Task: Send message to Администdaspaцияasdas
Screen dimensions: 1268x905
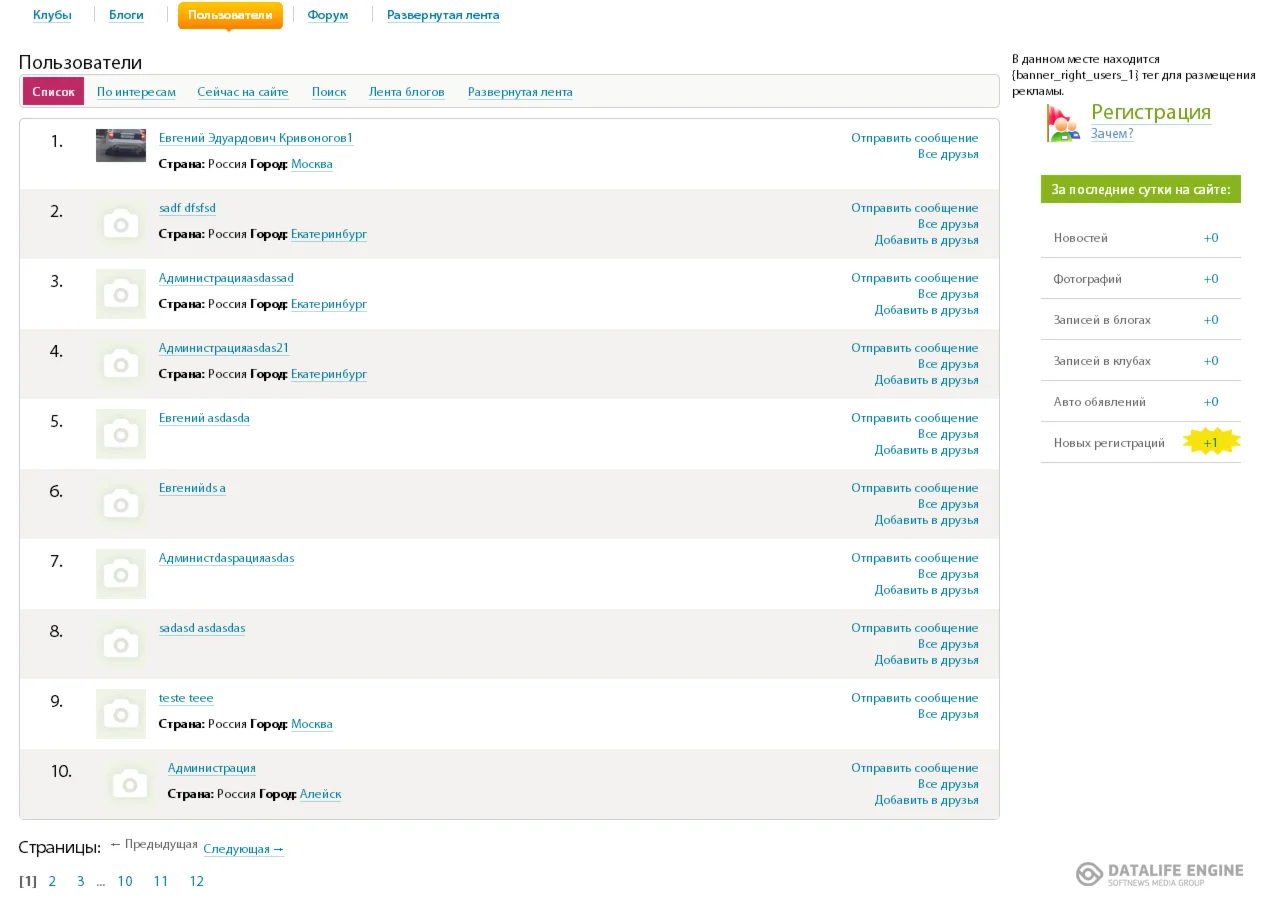Action: point(915,558)
